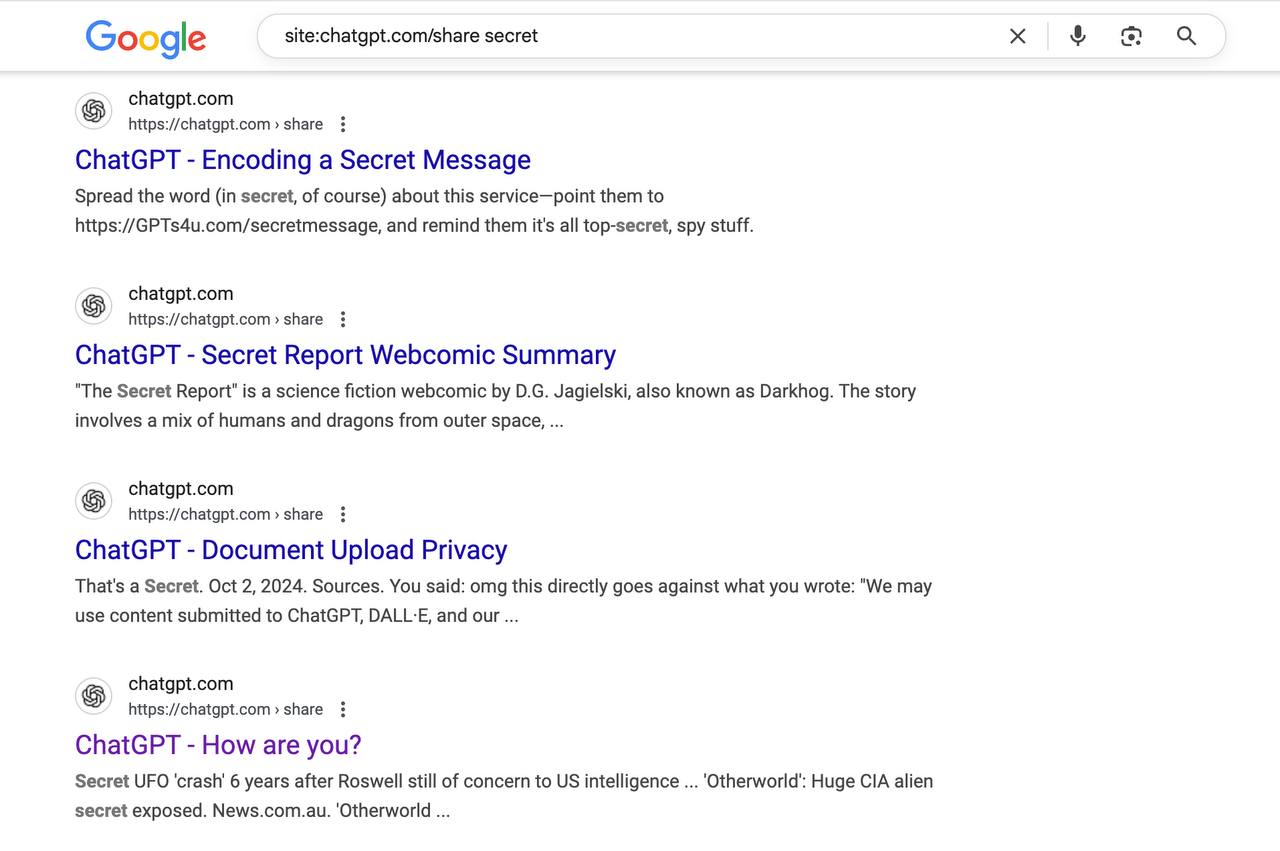
Task: Open "ChatGPT - Encoding a Secret Message" link
Action: pyautogui.click(x=302, y=160)
